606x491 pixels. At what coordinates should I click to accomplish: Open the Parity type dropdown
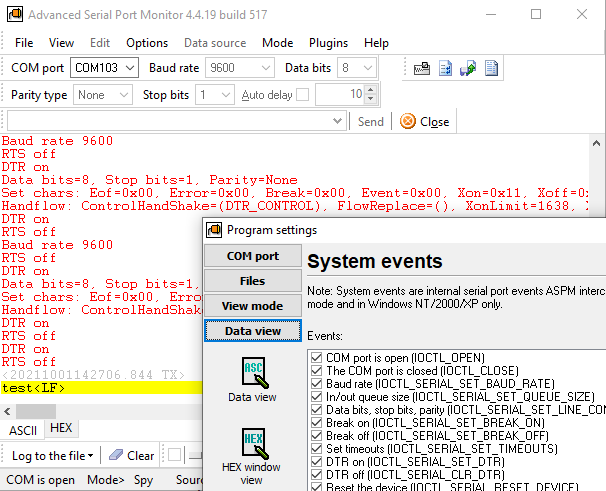click(x=124, y=95)
